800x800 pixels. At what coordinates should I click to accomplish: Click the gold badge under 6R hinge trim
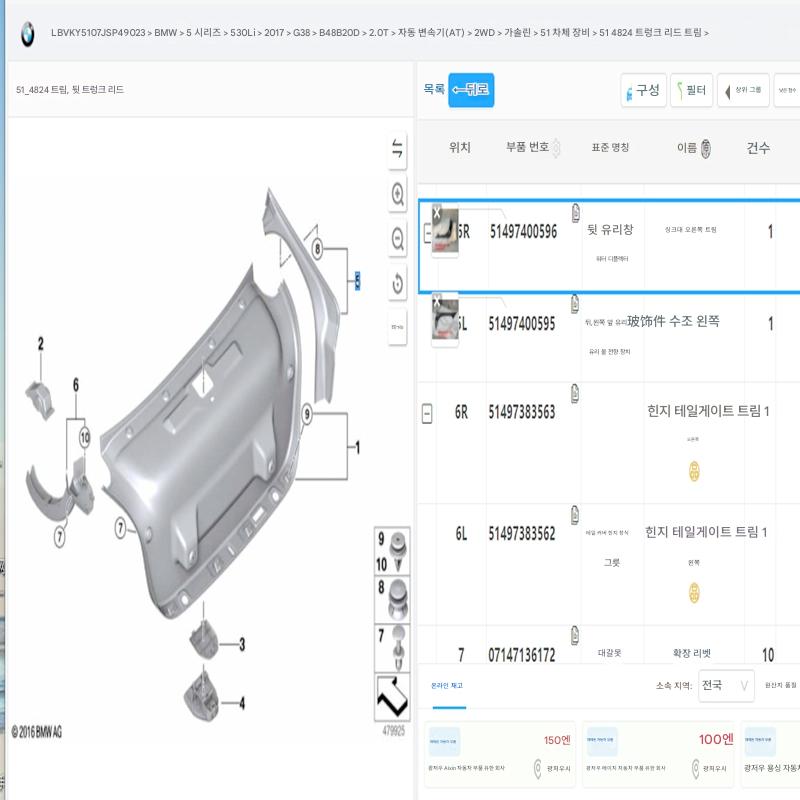click(x=693, y=471)
